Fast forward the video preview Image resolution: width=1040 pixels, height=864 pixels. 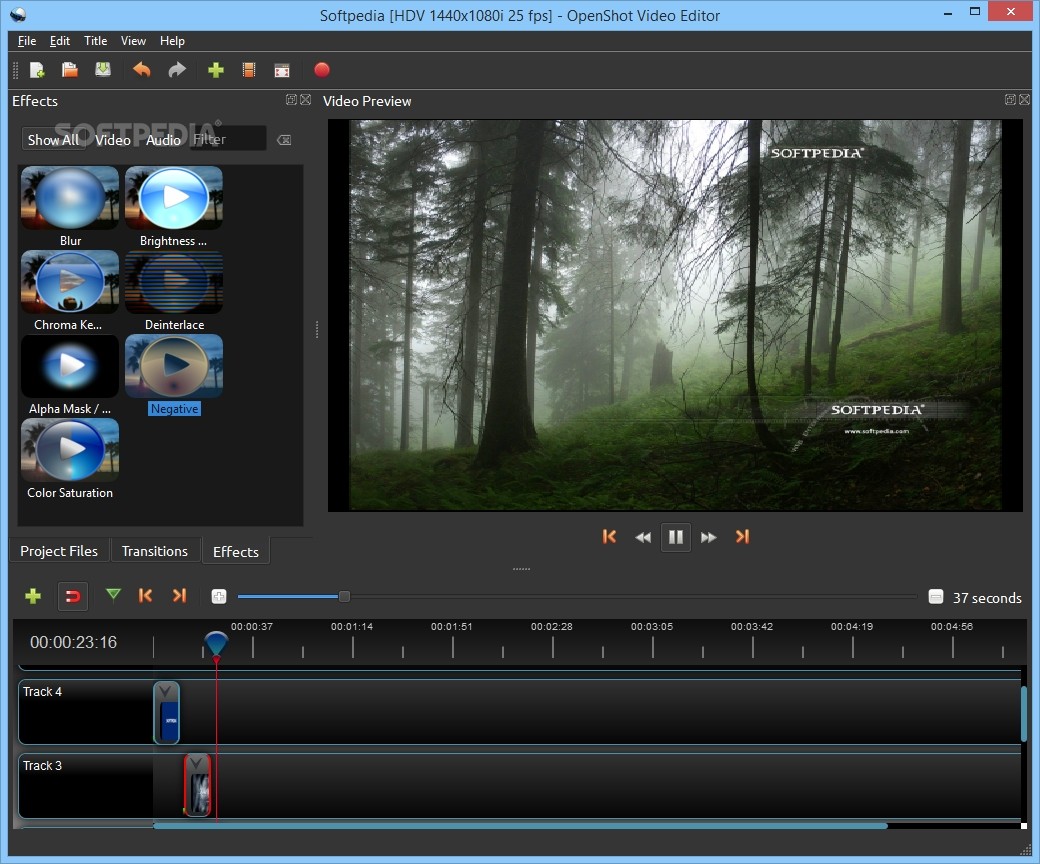click(x=708, y=537)
